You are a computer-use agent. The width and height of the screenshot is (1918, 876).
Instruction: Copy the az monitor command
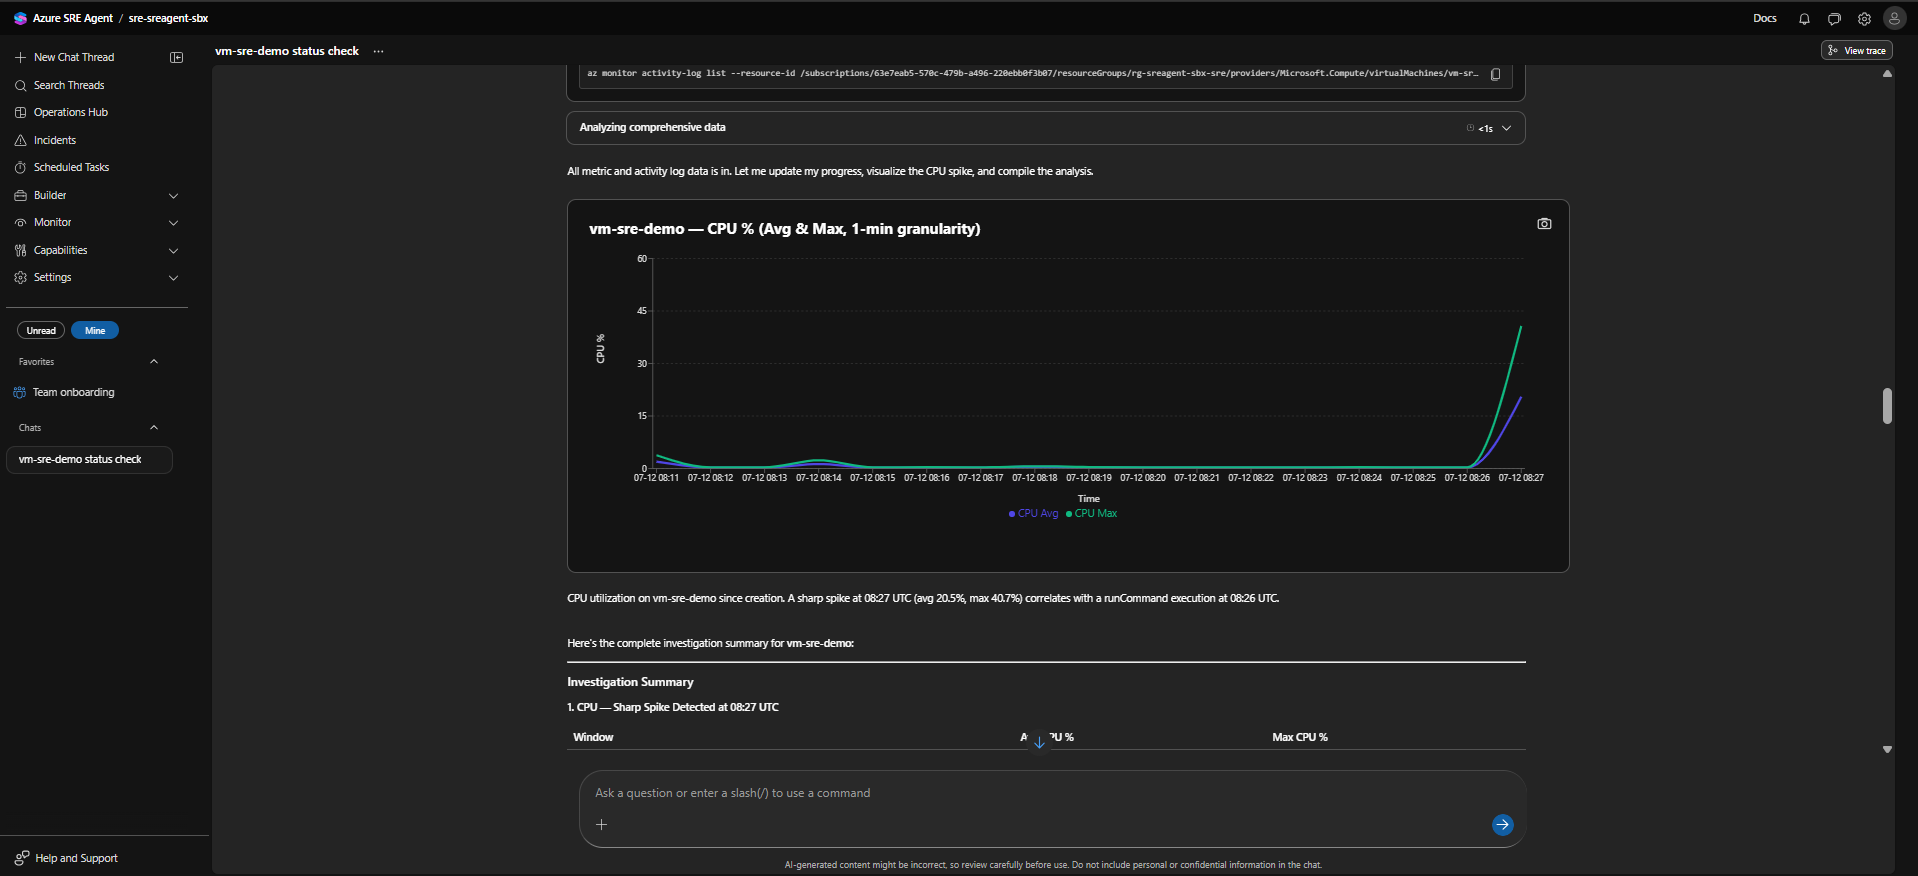tap(1496, 74)
